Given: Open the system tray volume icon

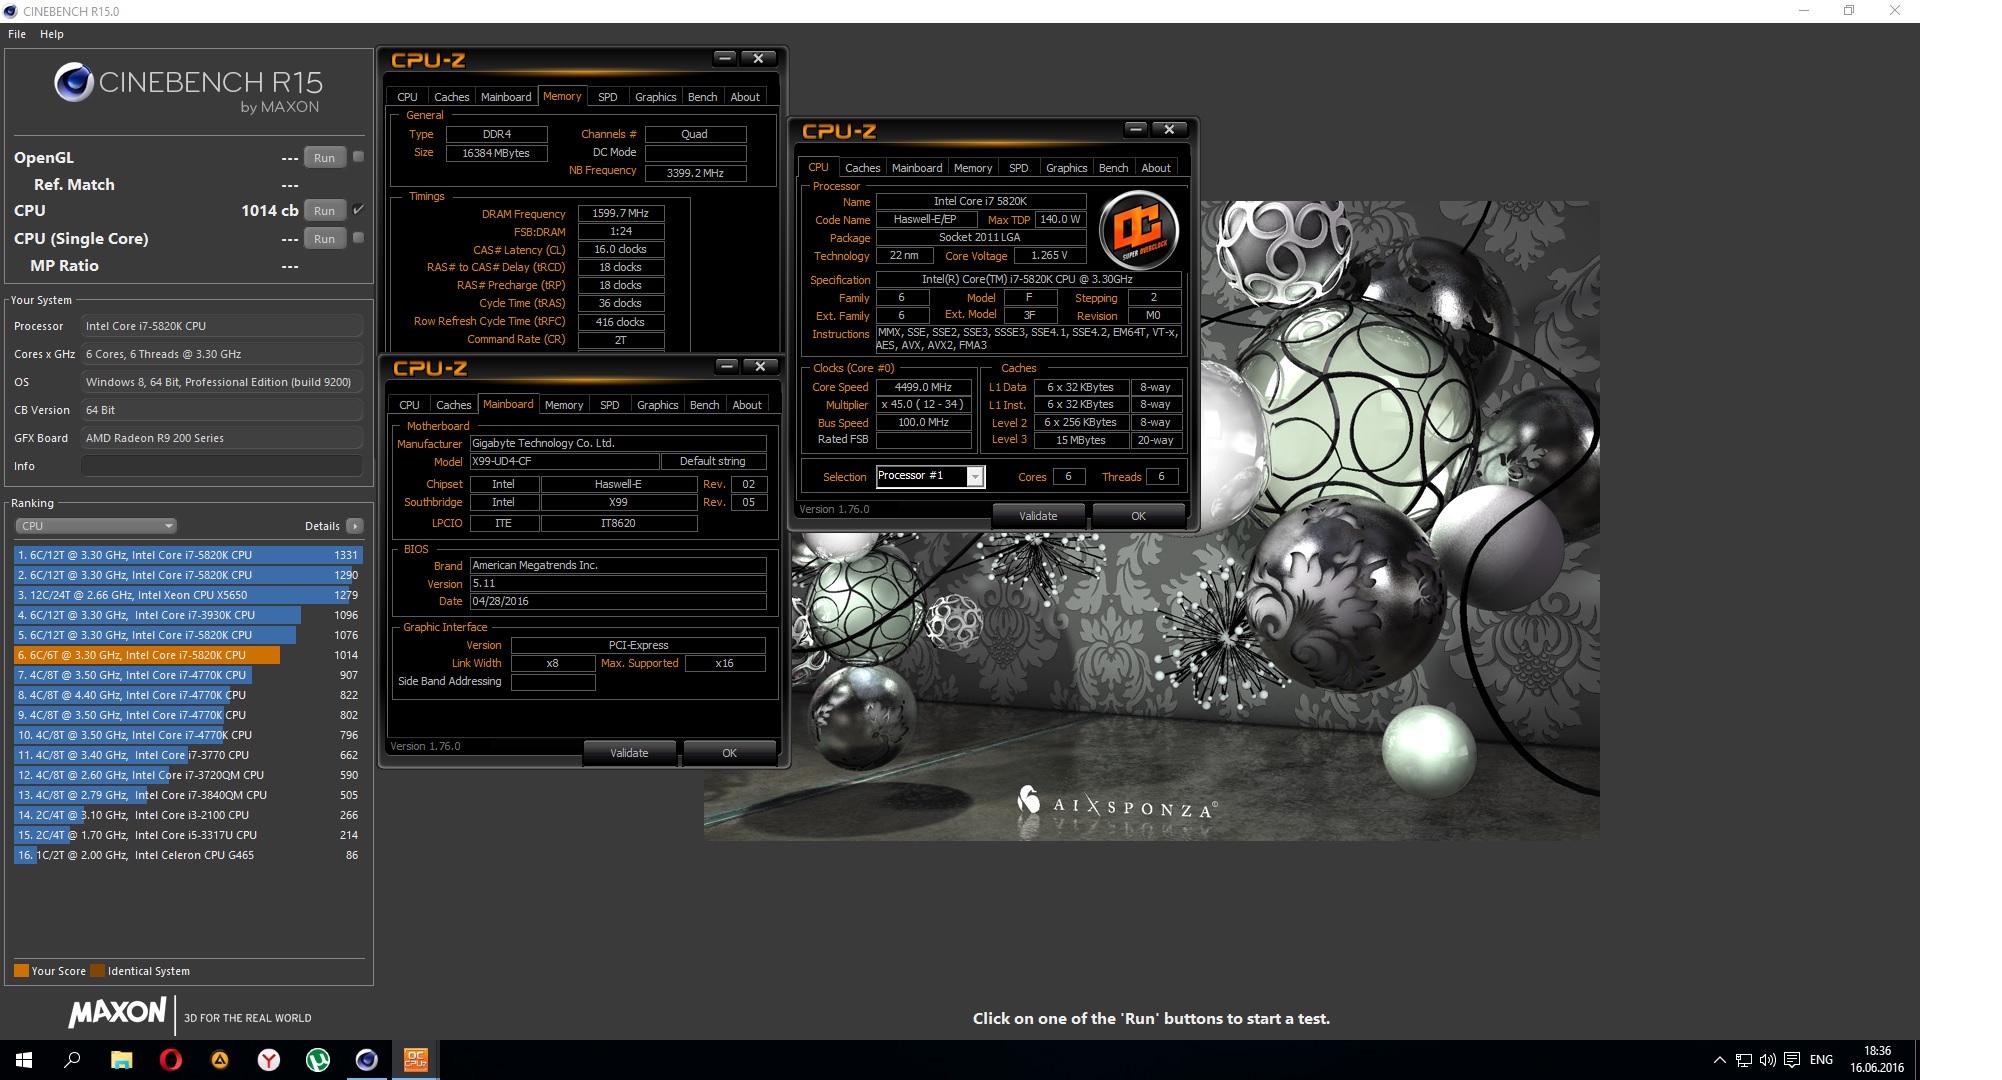Looking at the screenshot, I should click(x=1767, y=1060).
